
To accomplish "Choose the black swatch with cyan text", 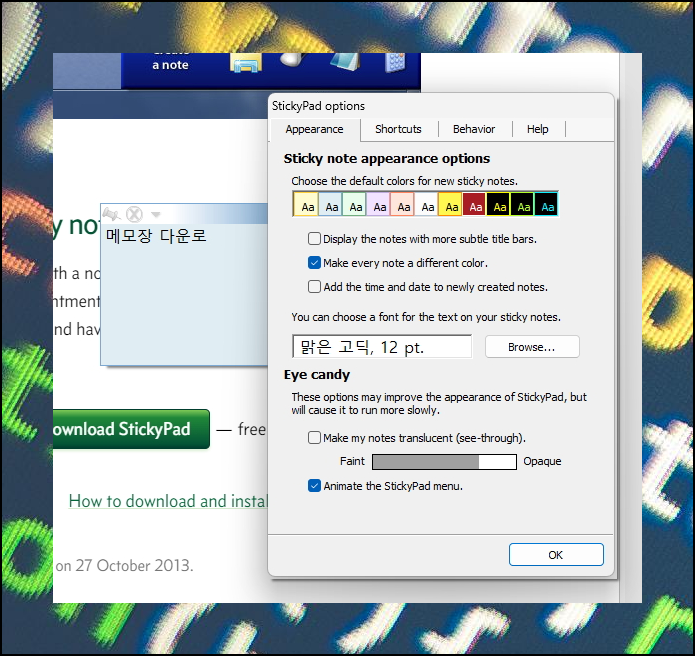I will pos(546,204).
